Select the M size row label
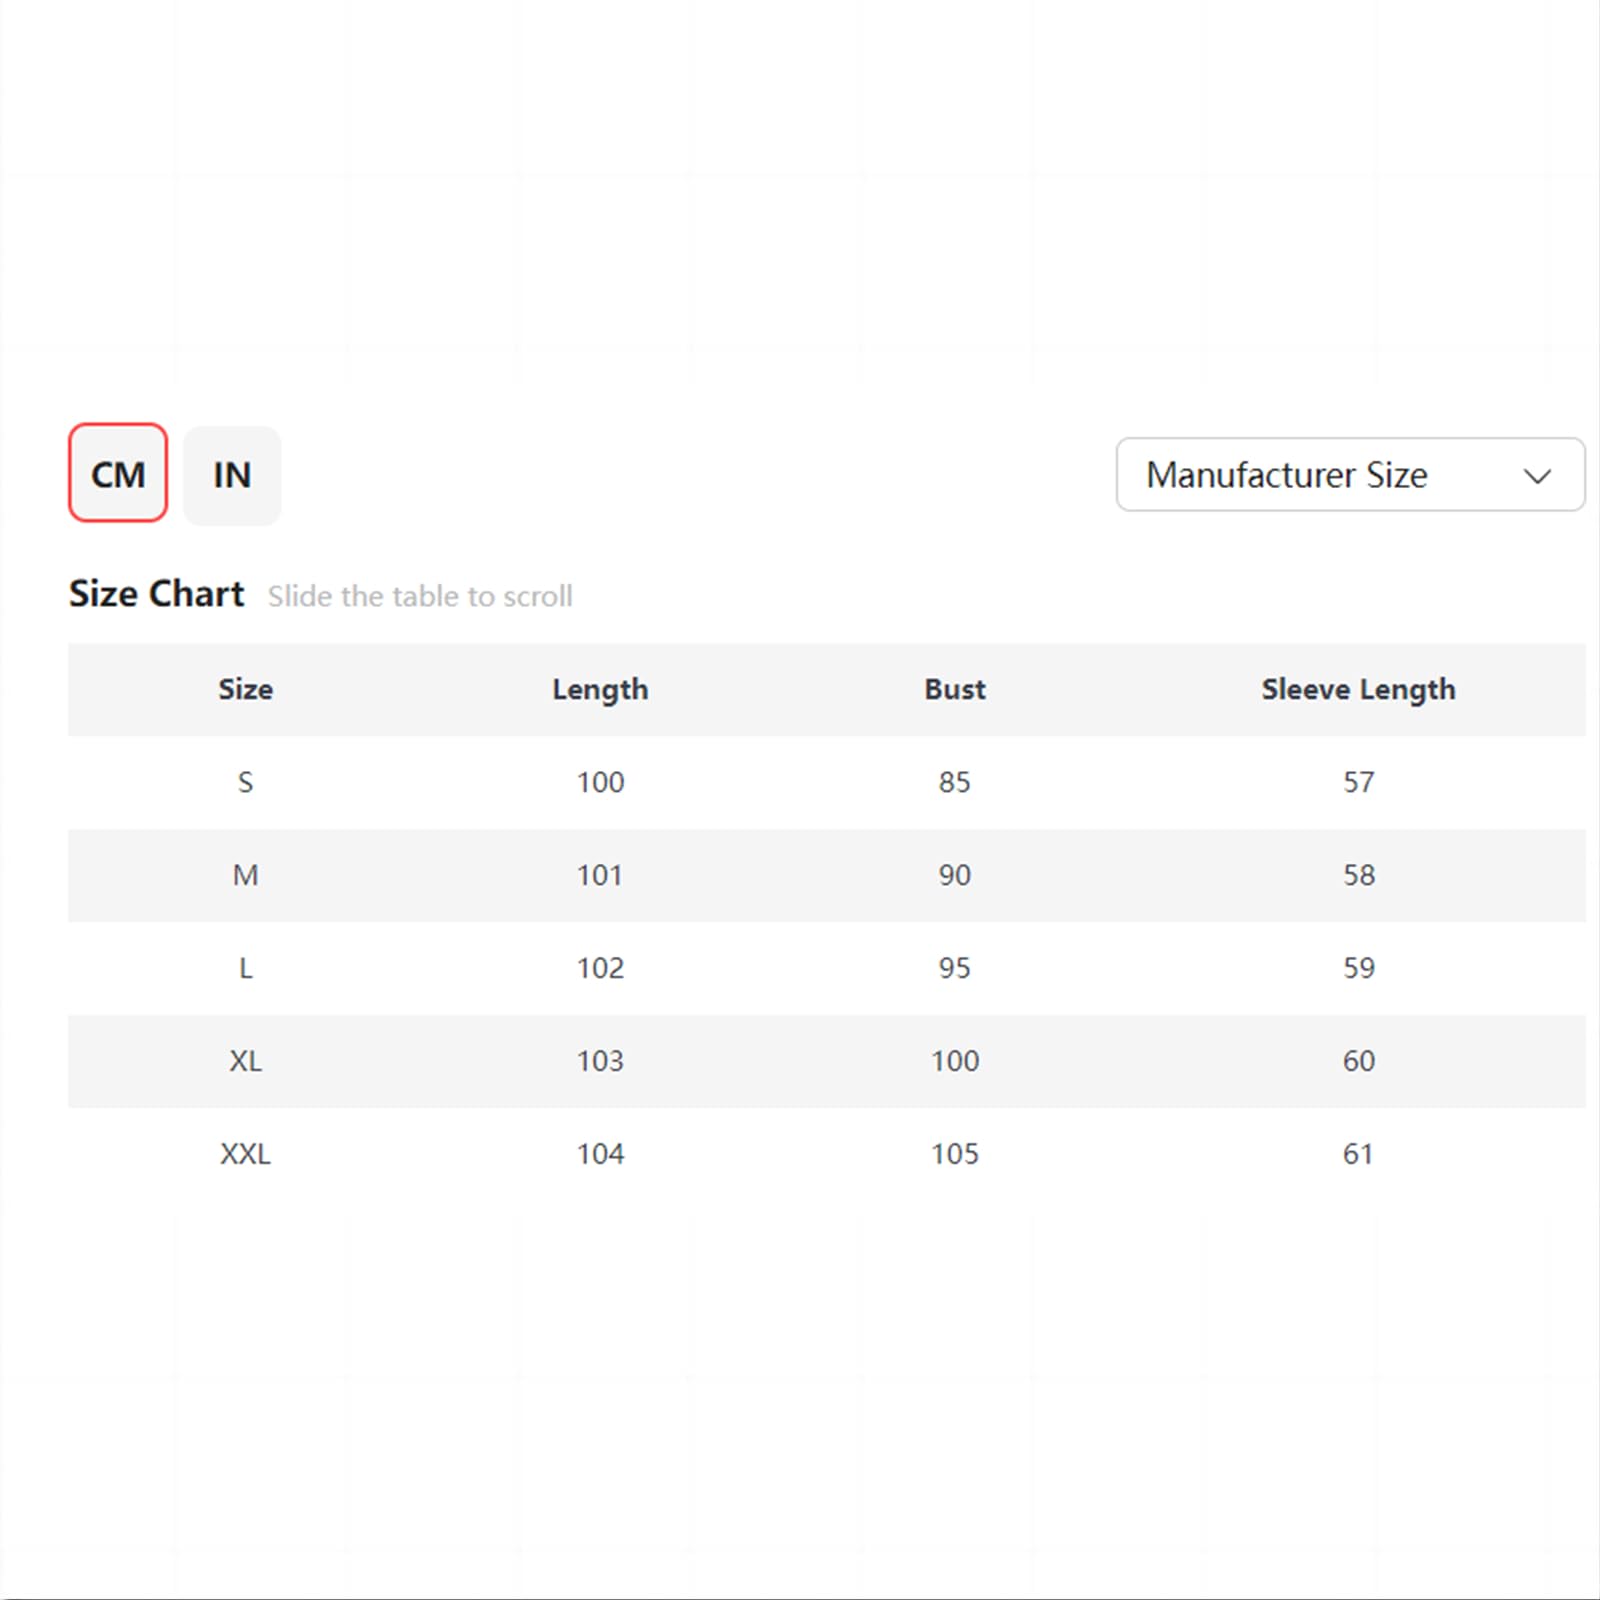The image size is (1600, 1600). click(245, 875)
